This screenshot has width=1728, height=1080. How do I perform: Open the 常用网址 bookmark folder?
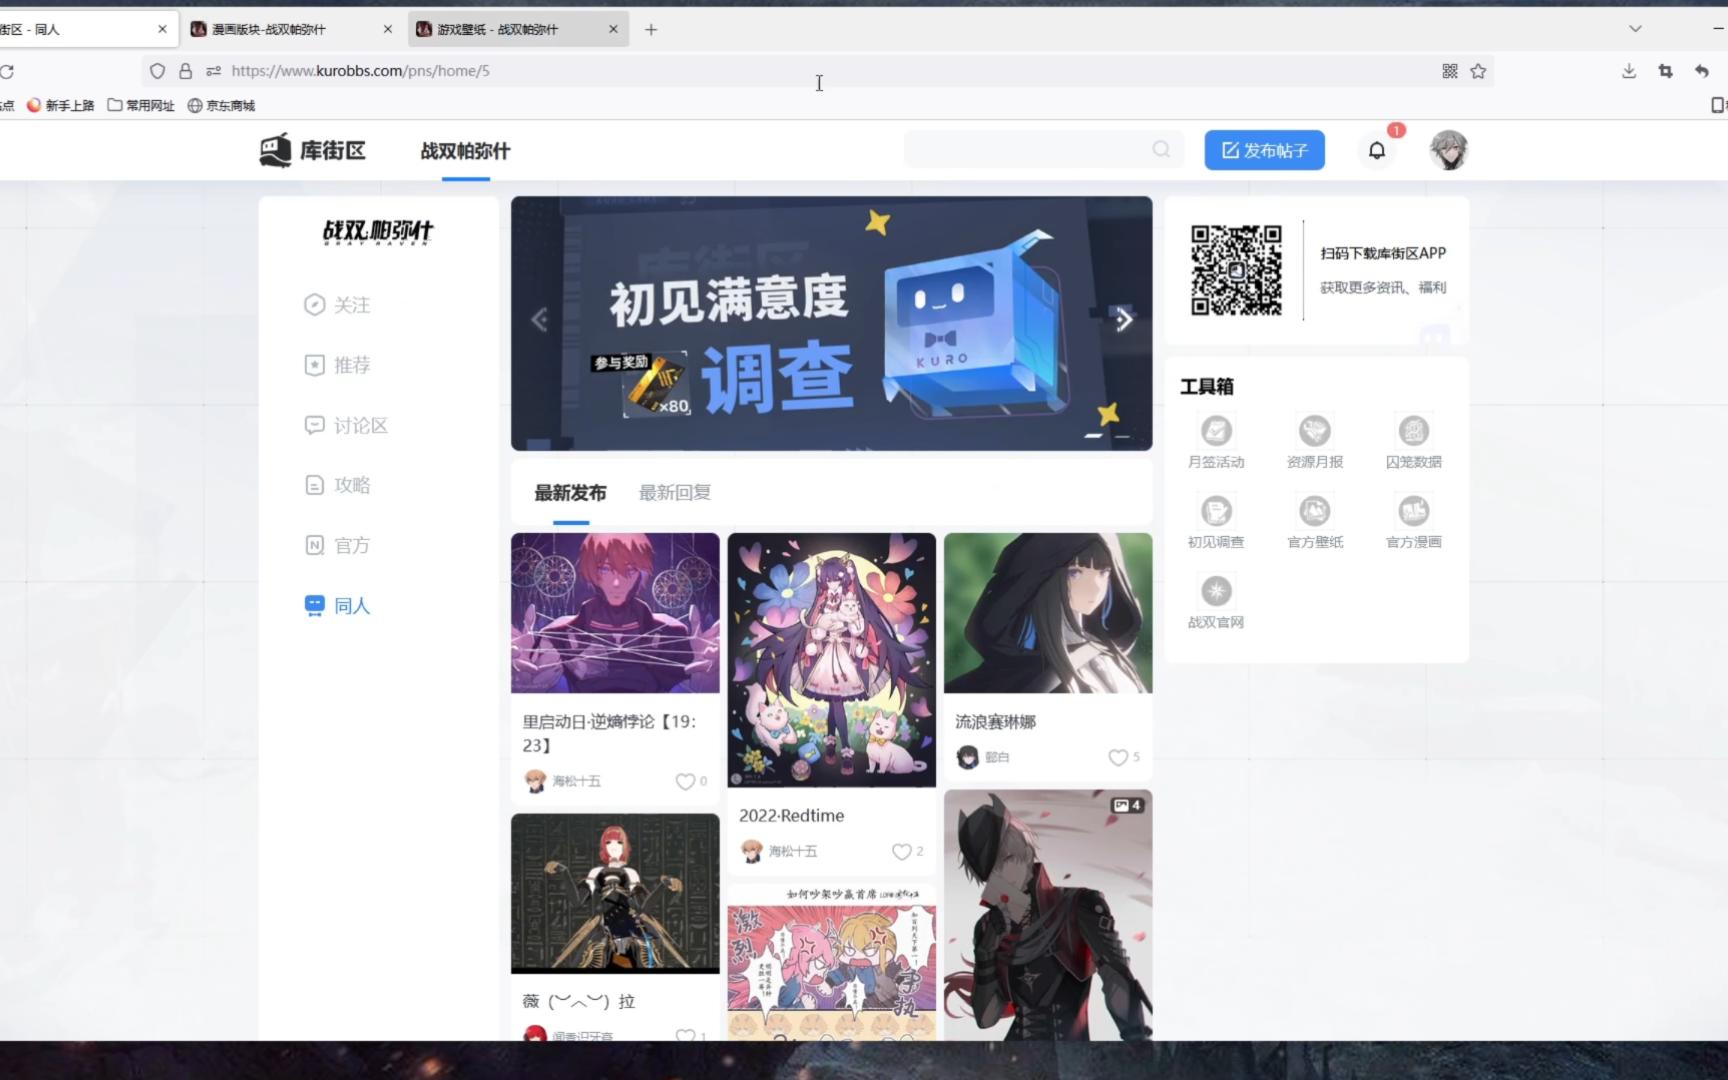[x=140, y=105]
